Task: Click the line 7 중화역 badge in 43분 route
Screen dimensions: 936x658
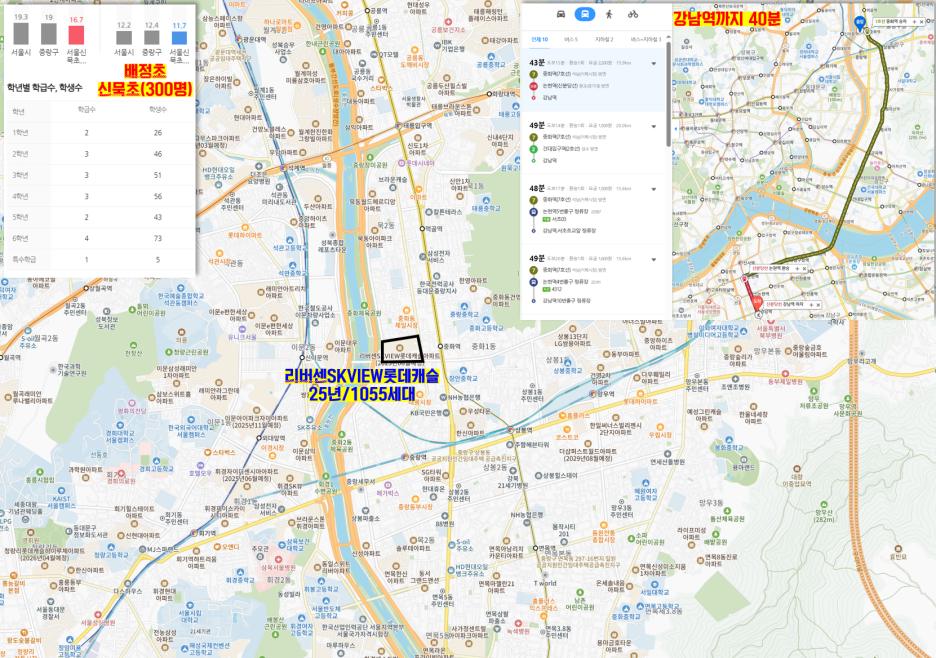Action: tap(534, 75)
